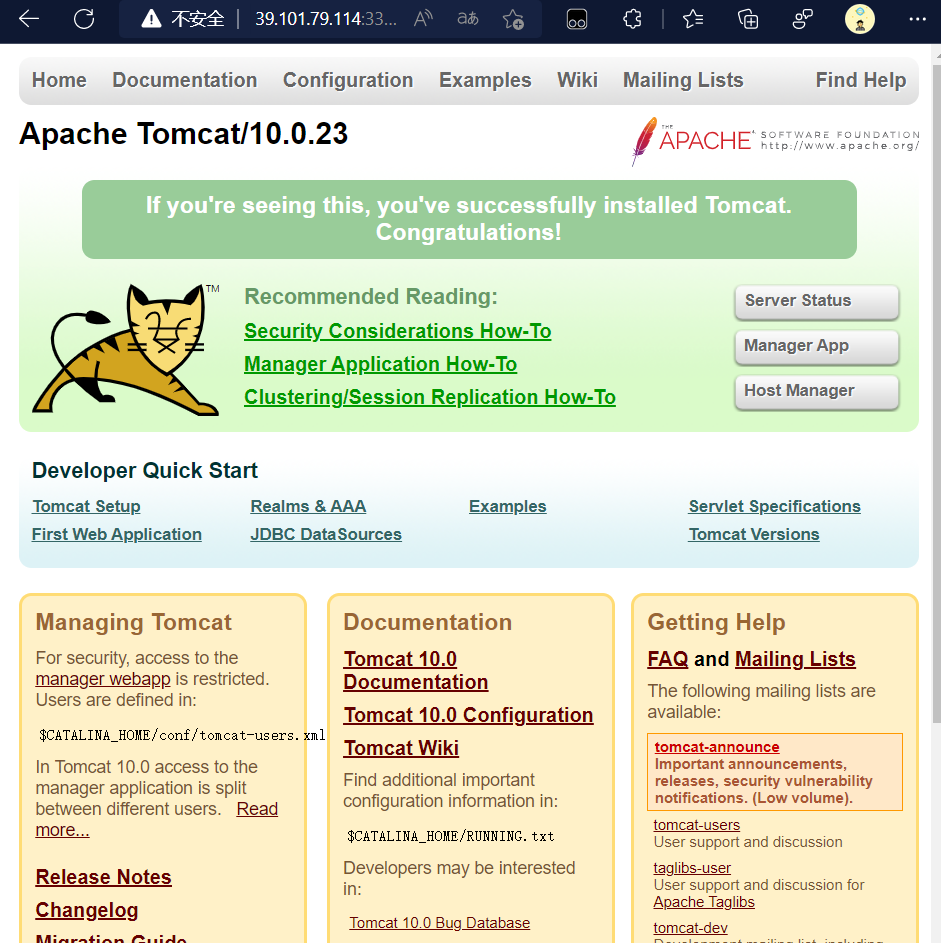Open the browser settings ellipsis menu

click(917, 19)
